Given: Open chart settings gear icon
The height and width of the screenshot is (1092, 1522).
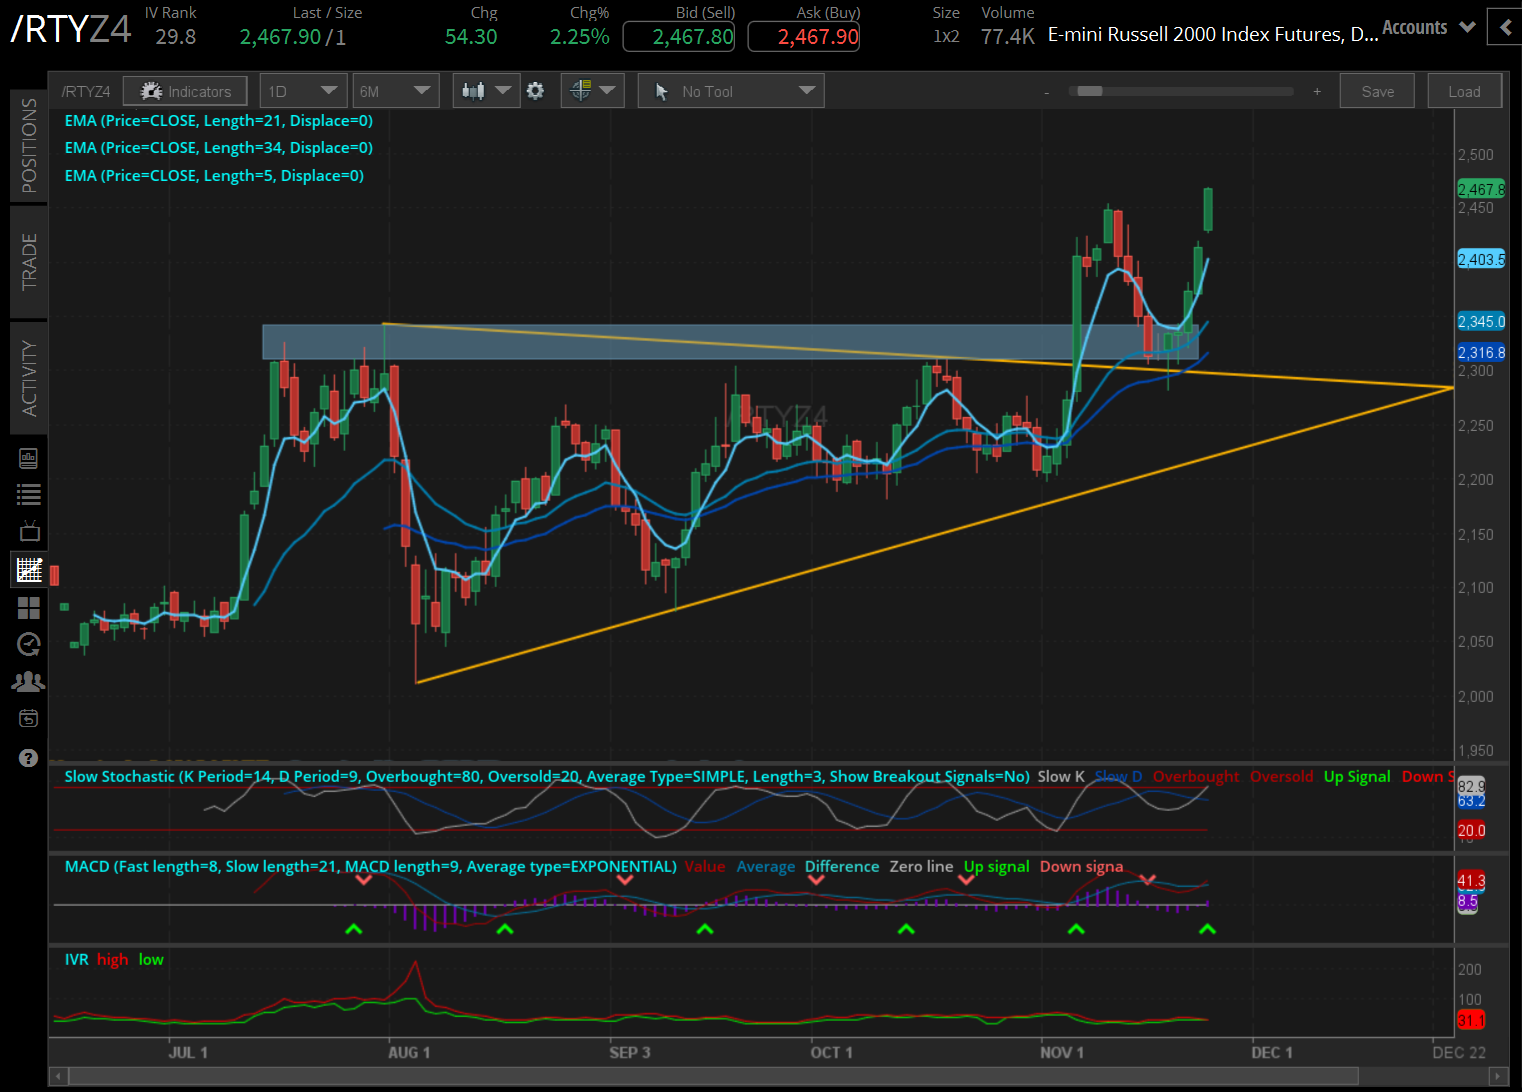Looking at the screenshot, I should (536, 91).
